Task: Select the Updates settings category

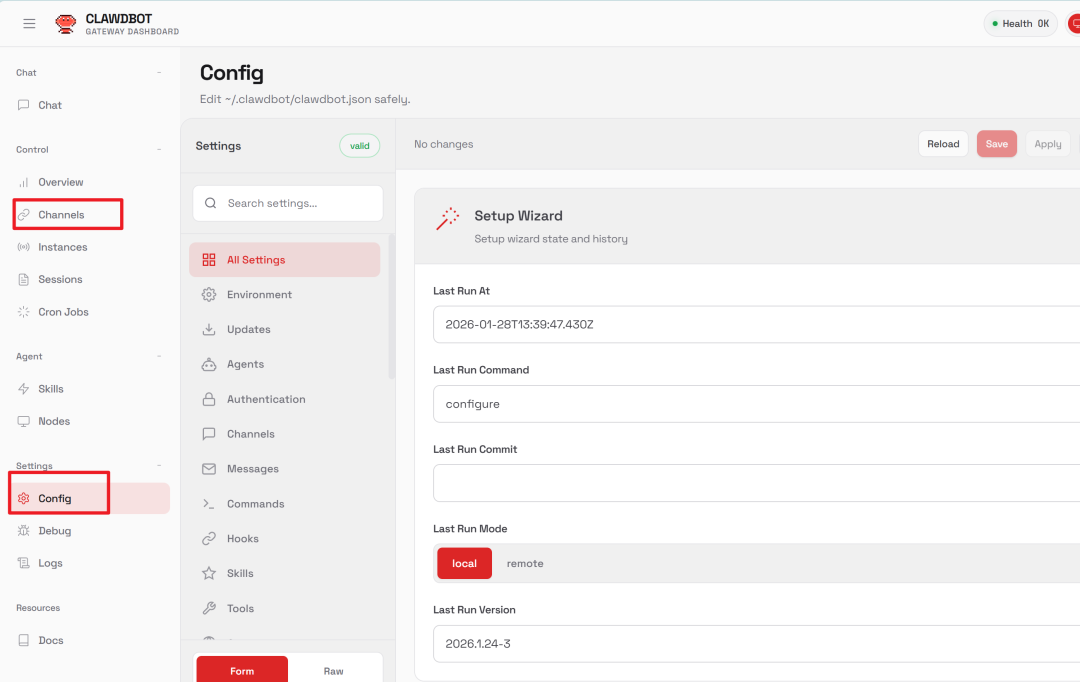Action: [284, 329]
